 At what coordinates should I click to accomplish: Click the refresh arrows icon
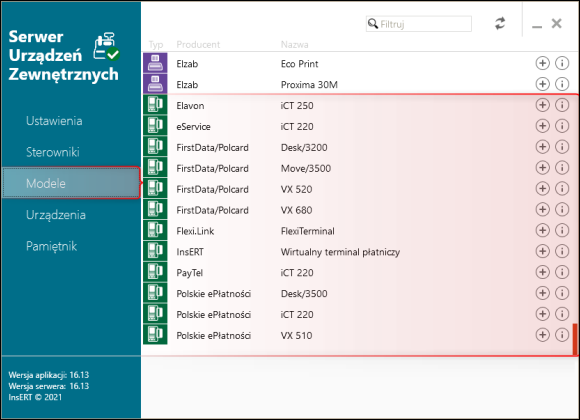click(500, 24)
